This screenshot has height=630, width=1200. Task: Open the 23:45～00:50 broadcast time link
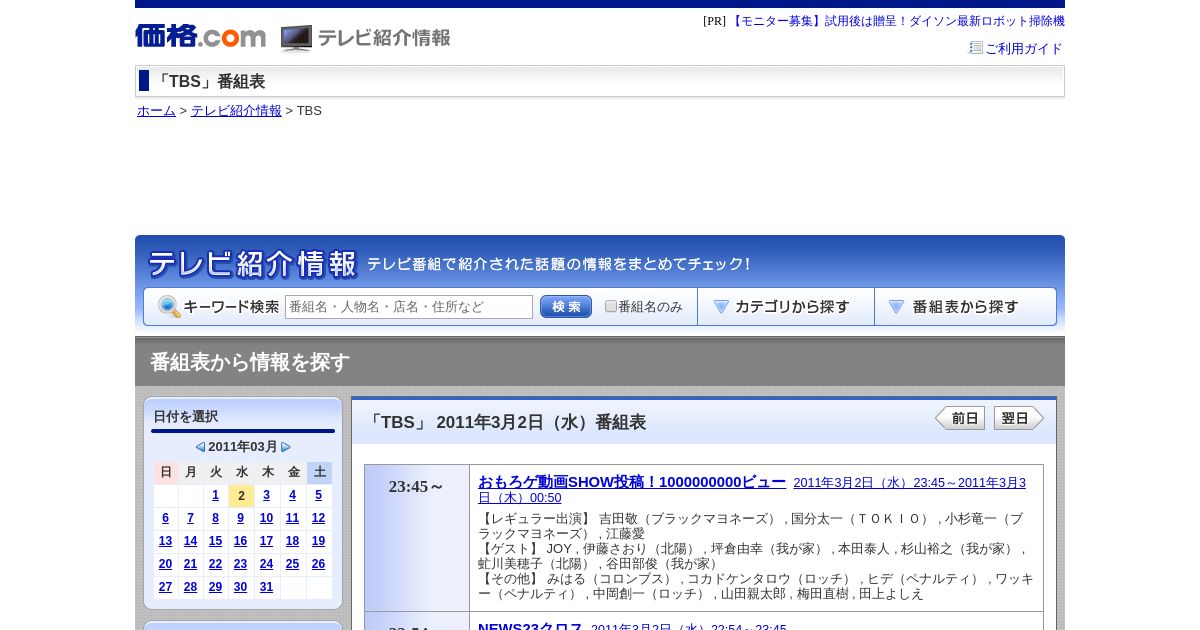coord(752,490)
